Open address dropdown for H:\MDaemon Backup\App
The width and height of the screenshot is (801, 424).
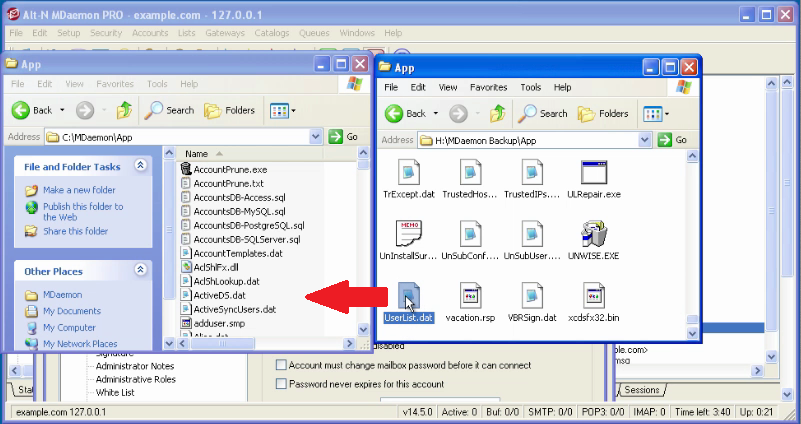click(x=645, y=140)
